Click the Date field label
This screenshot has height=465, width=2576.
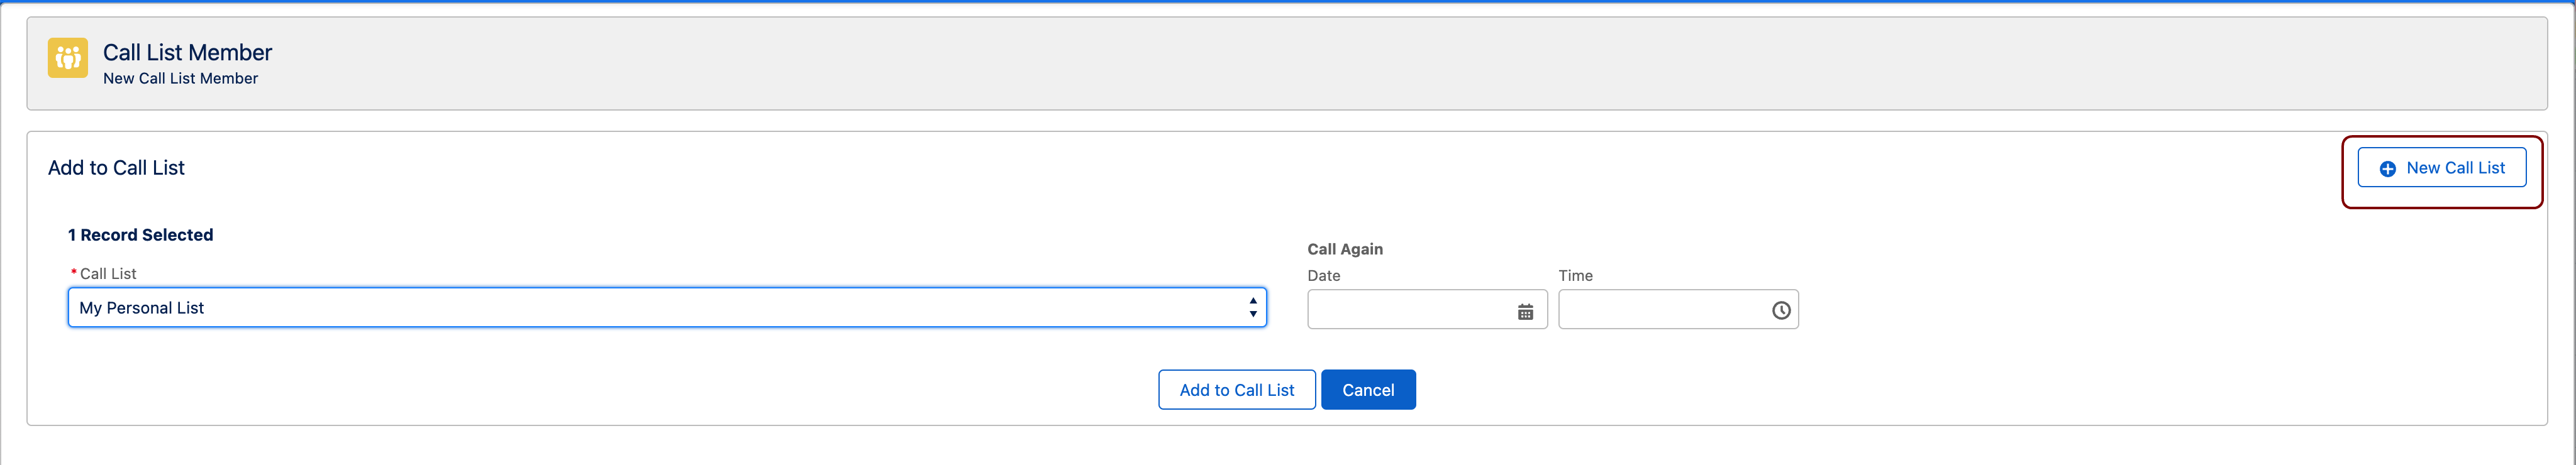pyautogui.click(x=1323, y=276)
